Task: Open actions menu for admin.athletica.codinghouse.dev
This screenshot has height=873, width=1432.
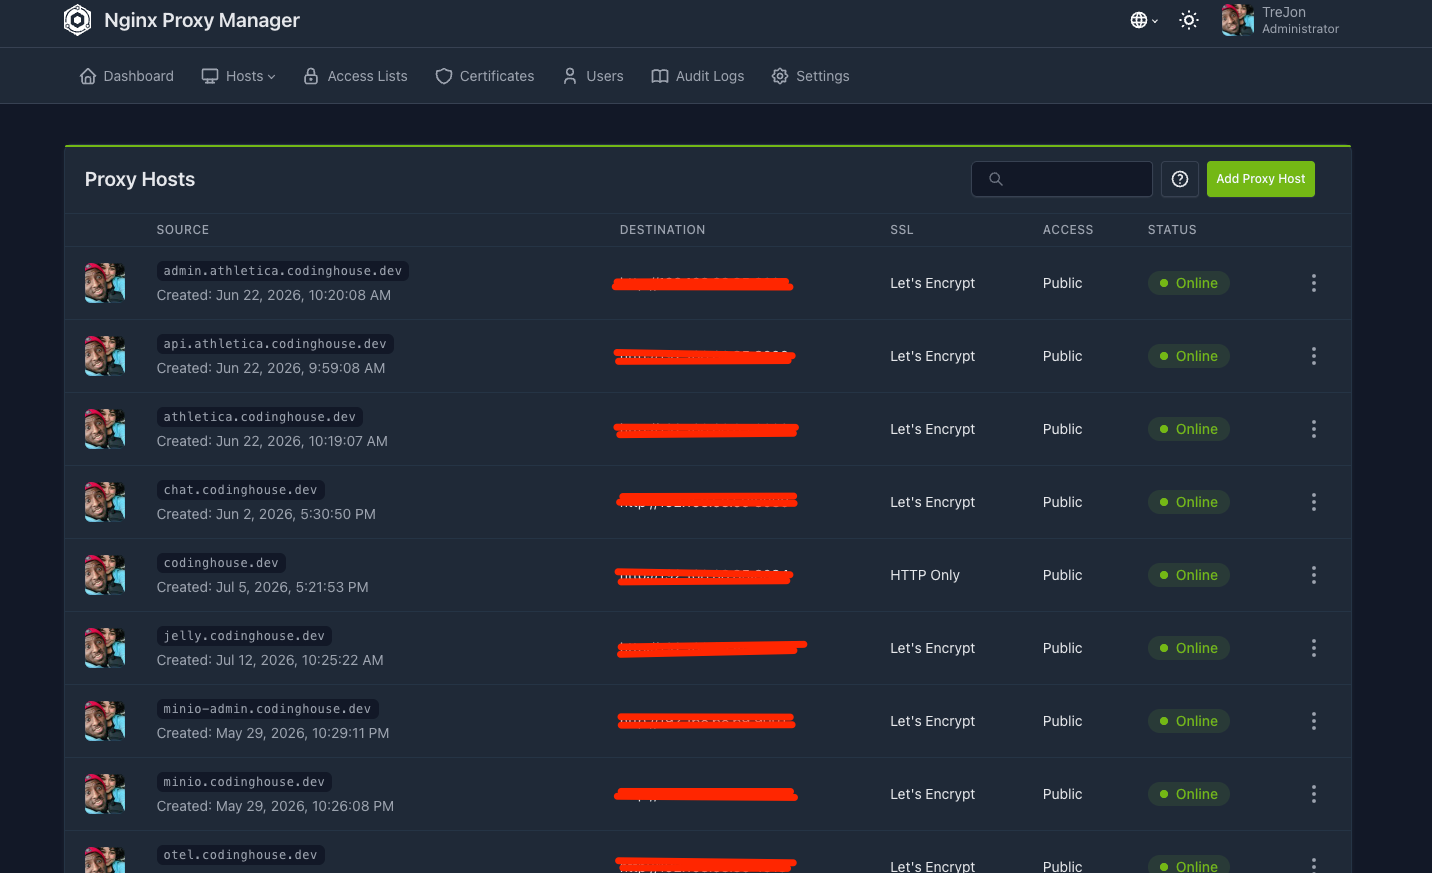Action: (x=1314, y=283)
